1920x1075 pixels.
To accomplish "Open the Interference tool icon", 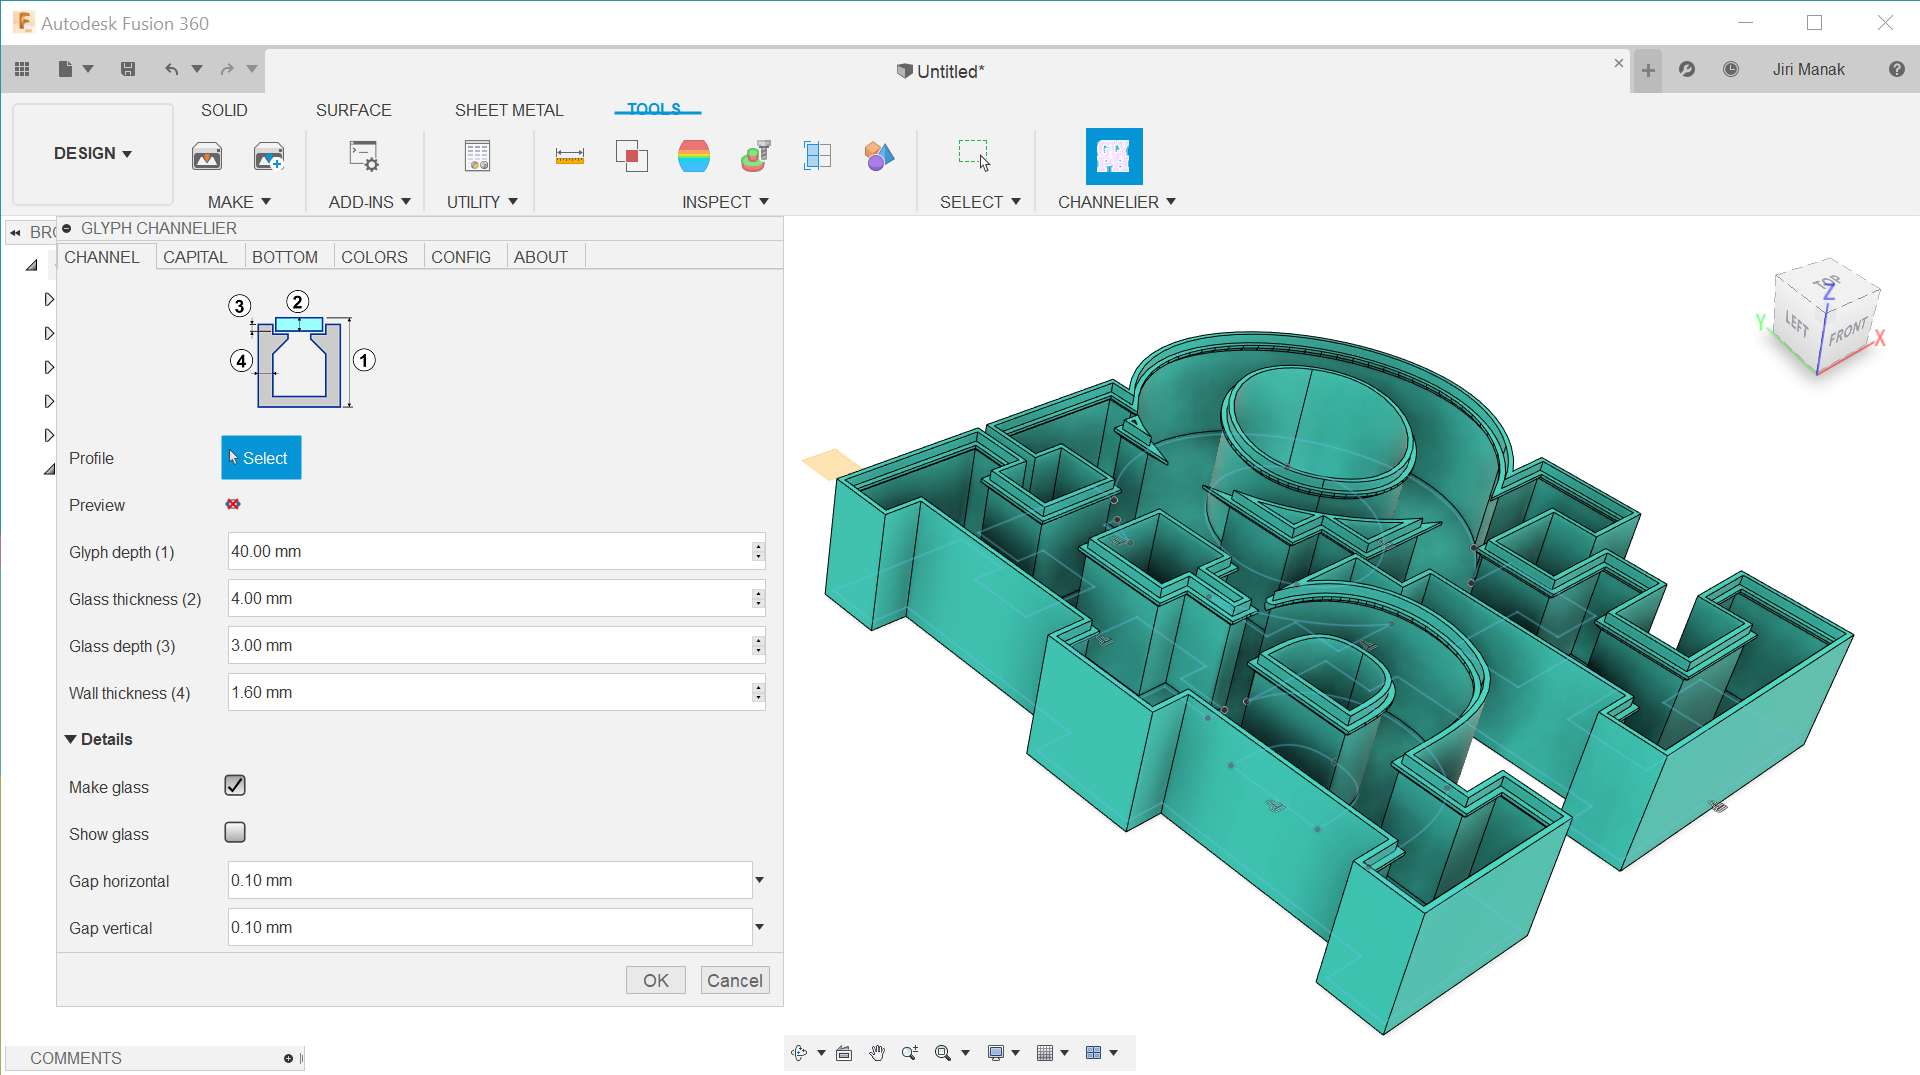I will pos(631,156).
